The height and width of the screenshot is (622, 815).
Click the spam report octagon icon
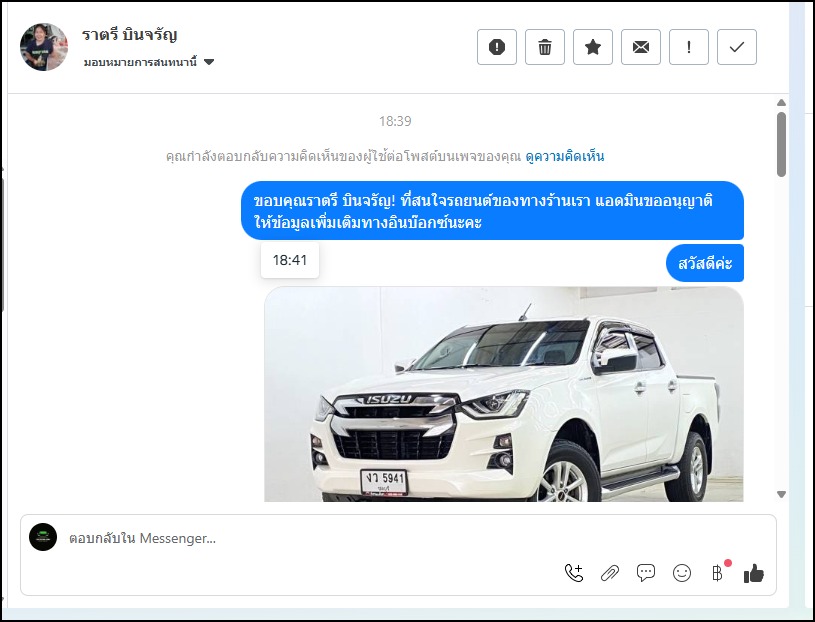pos(497,47)
